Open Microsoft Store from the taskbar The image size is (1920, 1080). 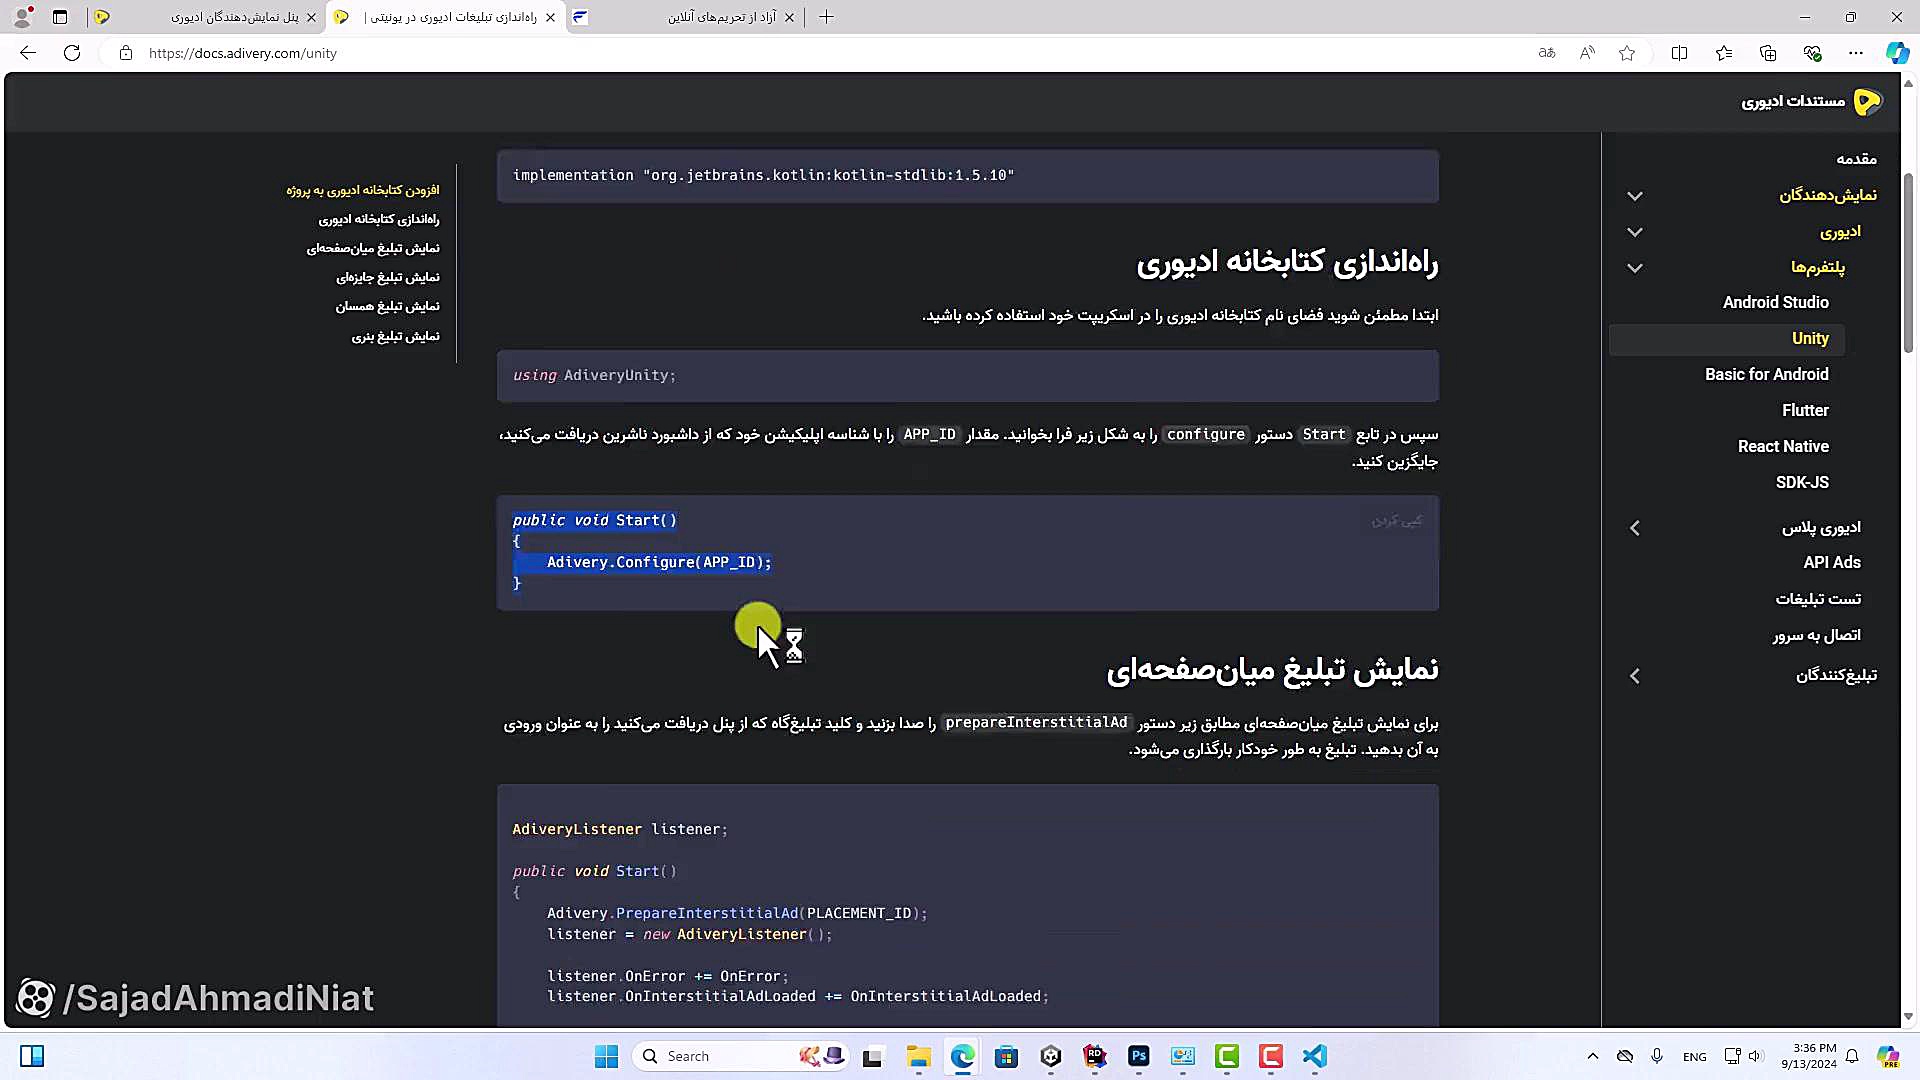pyautogui.click(x=1006, y=1056)
